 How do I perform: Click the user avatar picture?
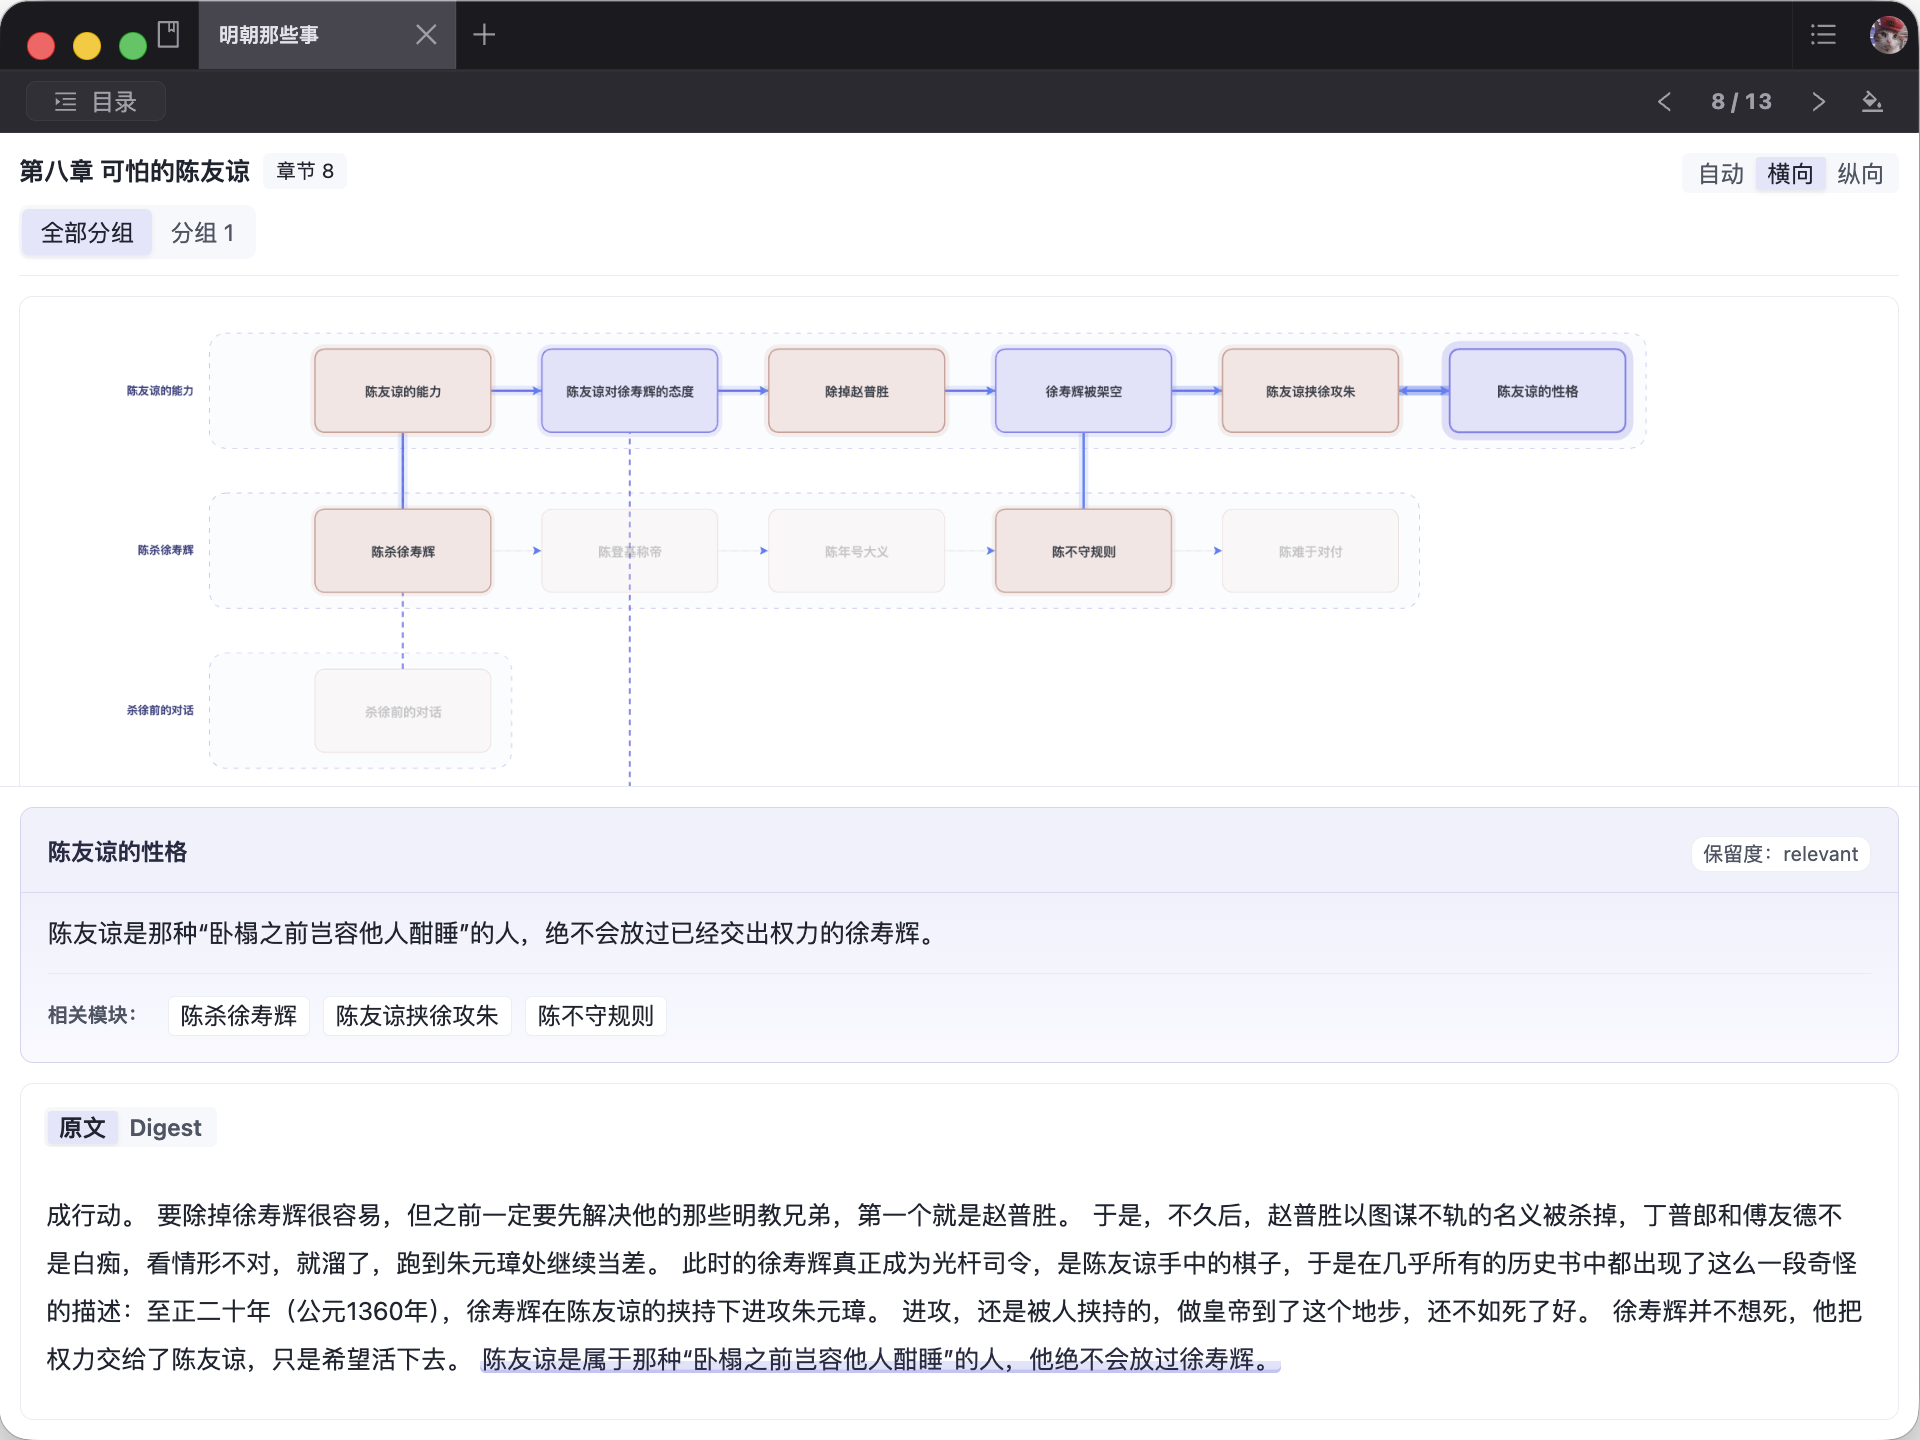(x=1889, y=34)
